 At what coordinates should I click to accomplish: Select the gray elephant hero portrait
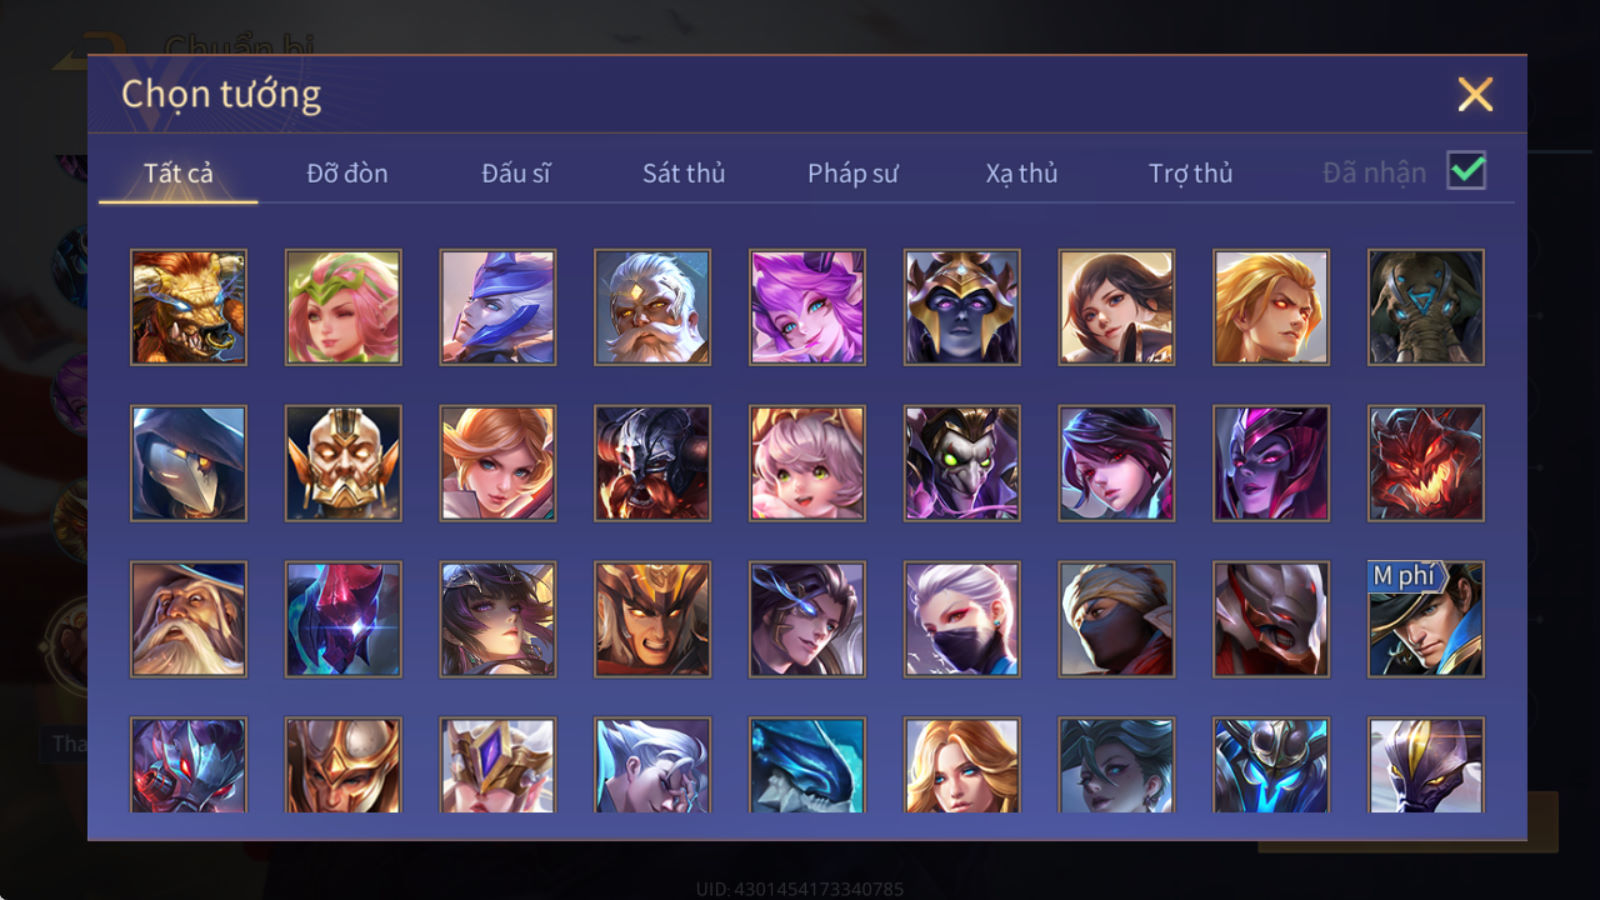pos(1426,307)
